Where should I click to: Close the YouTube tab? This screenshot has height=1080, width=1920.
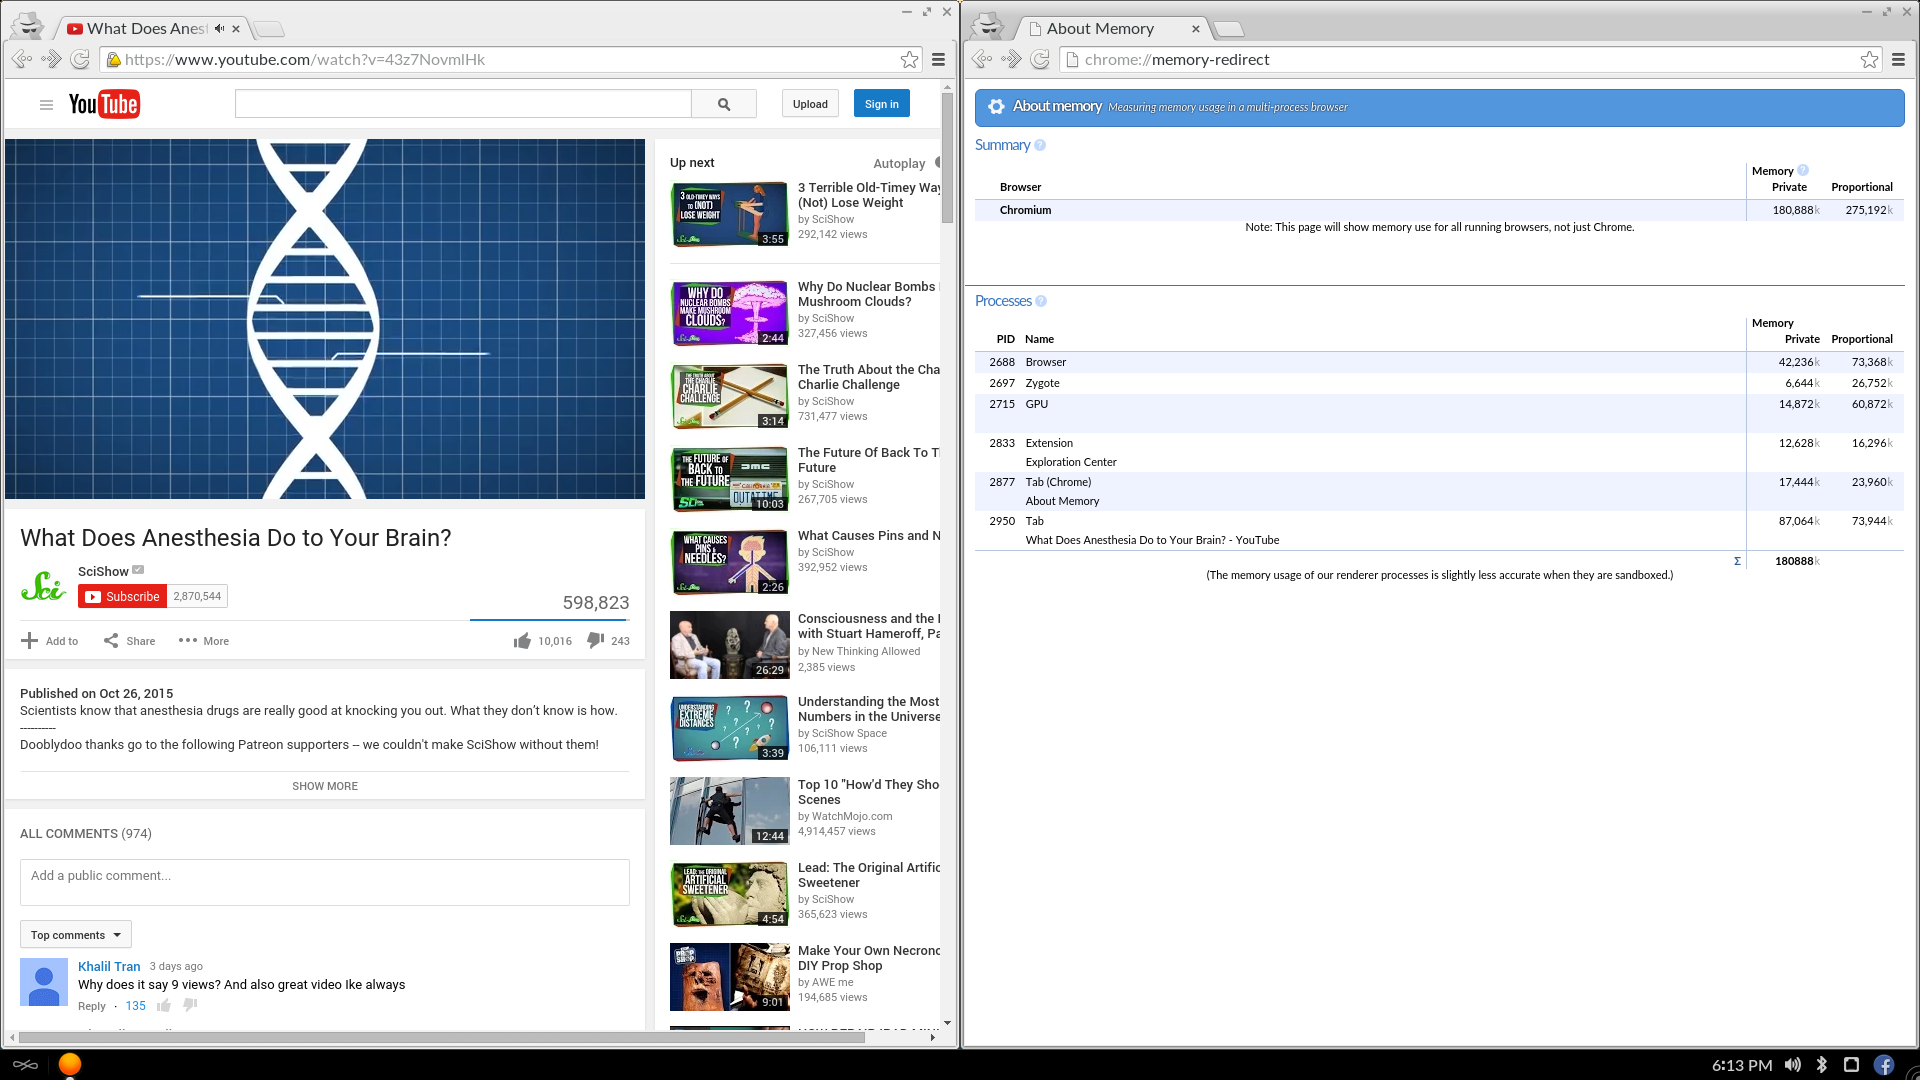click(x=236, y=29)
